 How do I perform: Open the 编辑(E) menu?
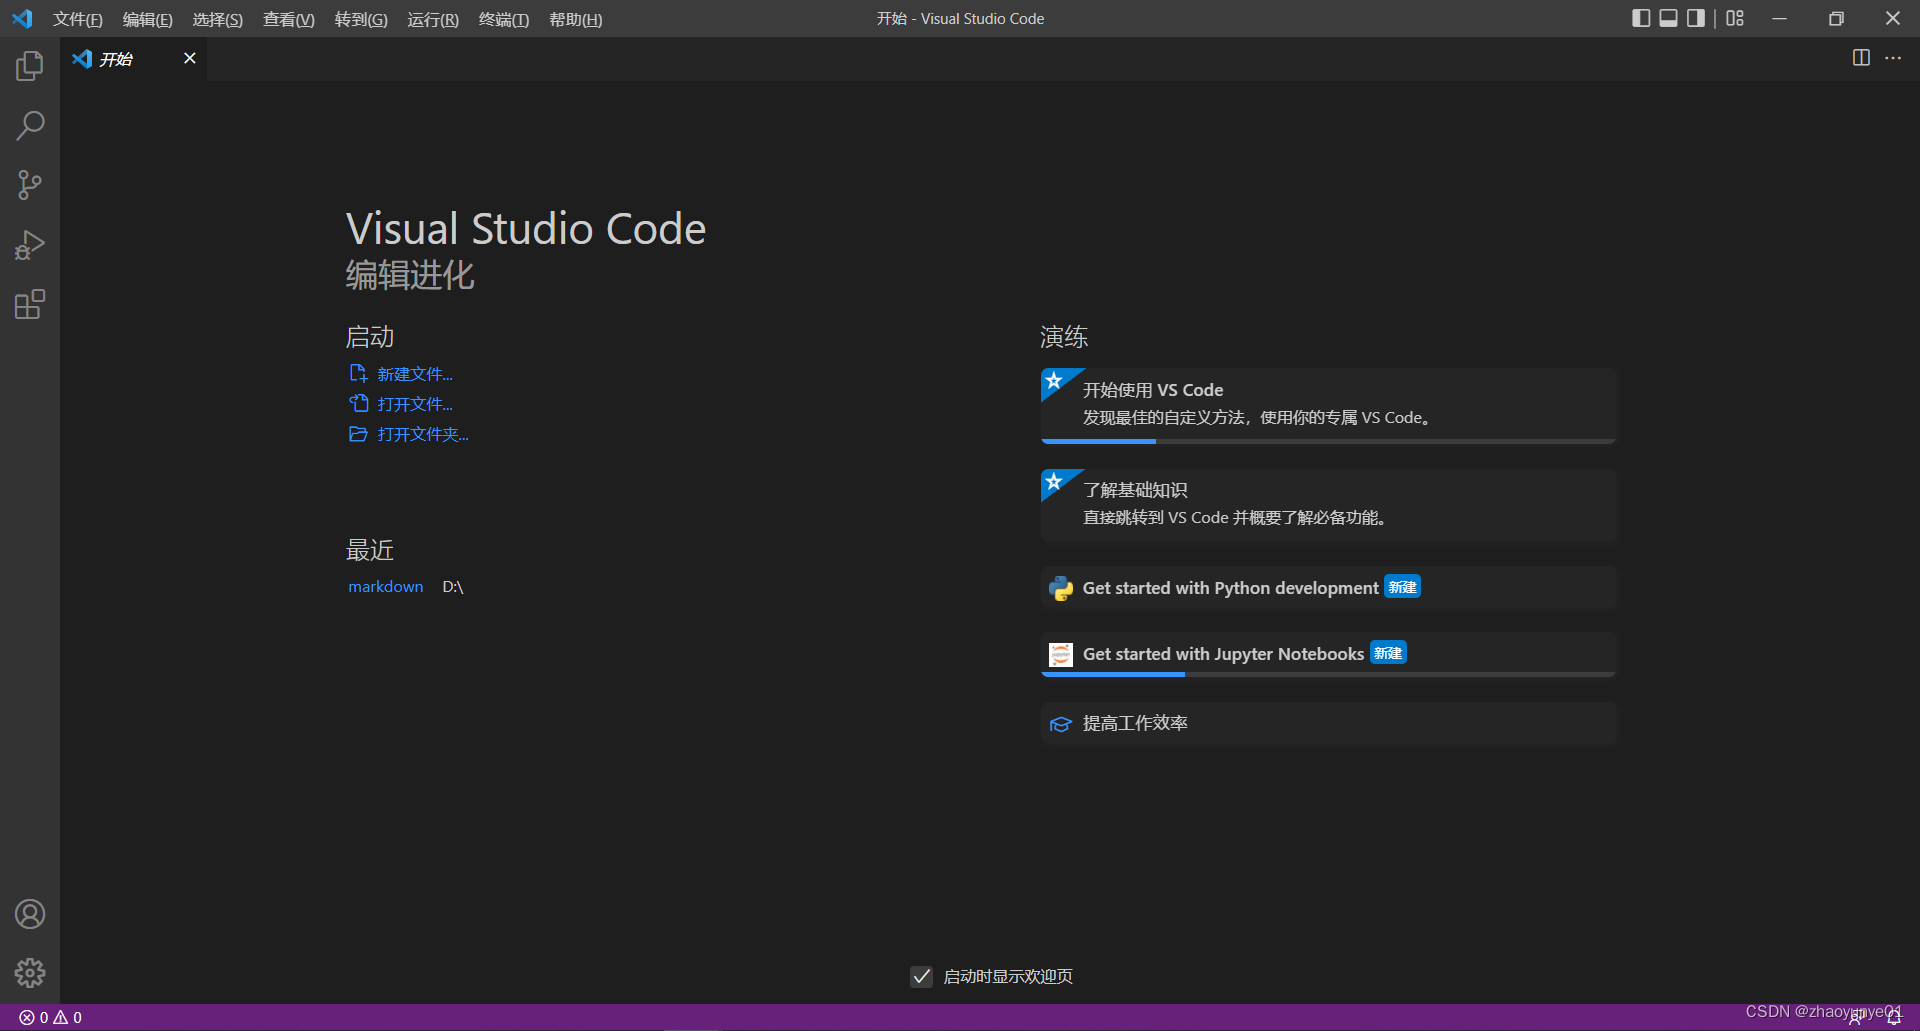[x=147, y=19]
